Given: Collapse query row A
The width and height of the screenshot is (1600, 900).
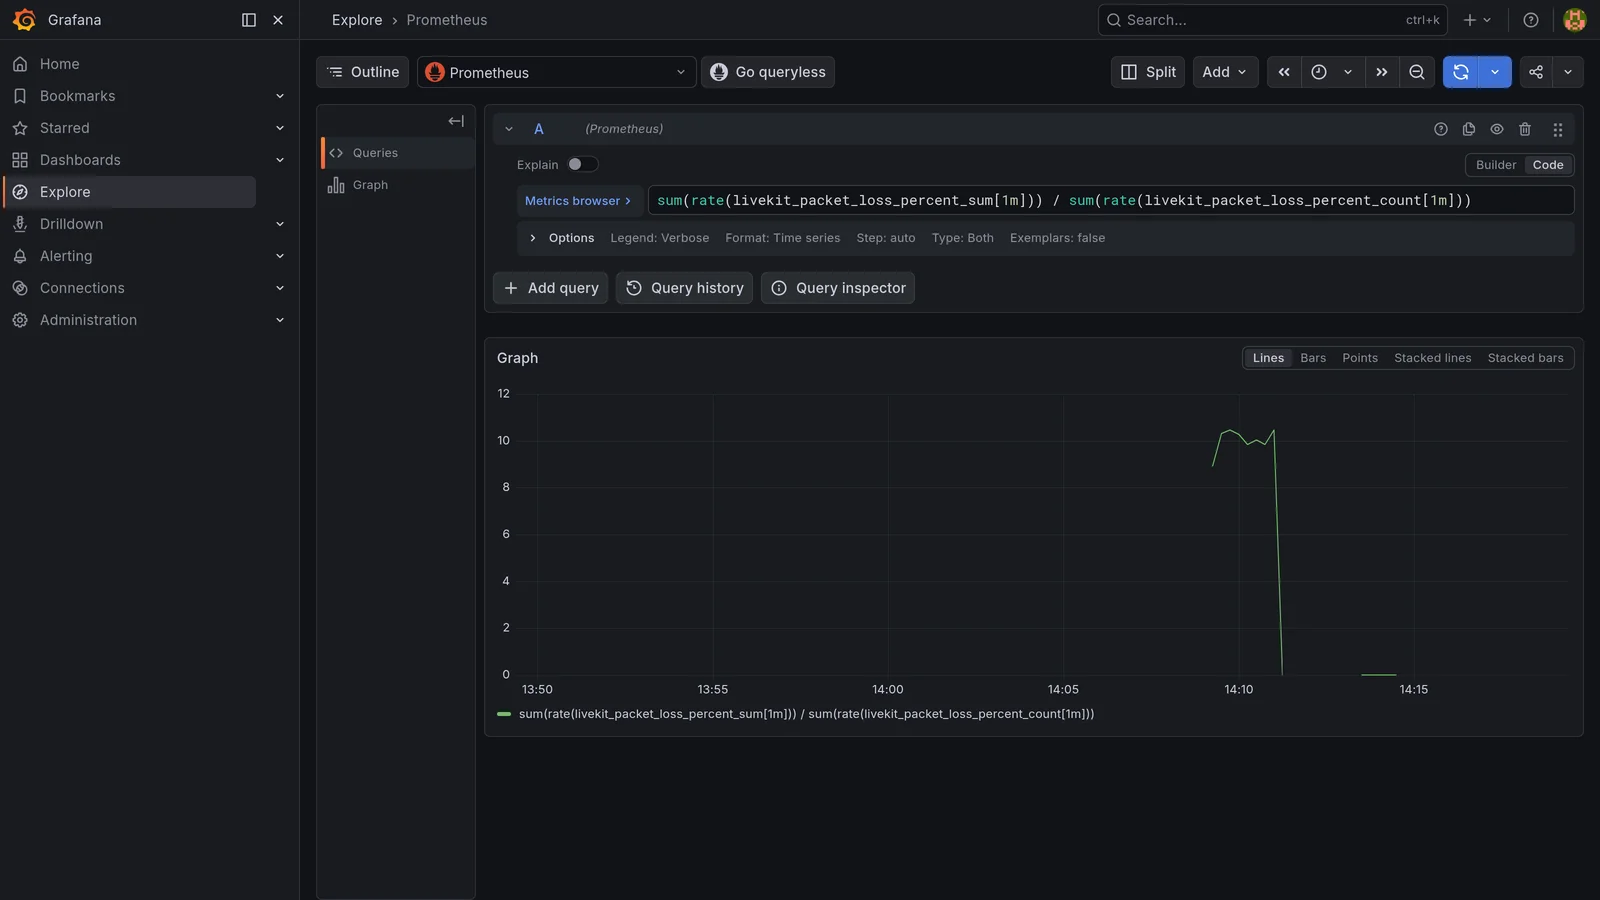Looking at the screenshot, I should pos(509,129).
